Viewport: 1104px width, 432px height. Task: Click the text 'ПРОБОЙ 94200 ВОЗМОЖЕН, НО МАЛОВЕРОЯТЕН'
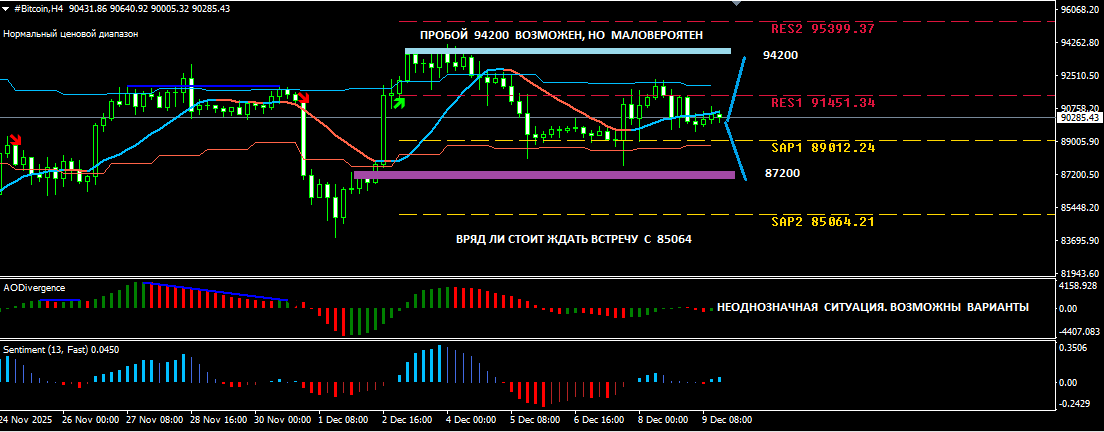561,35
